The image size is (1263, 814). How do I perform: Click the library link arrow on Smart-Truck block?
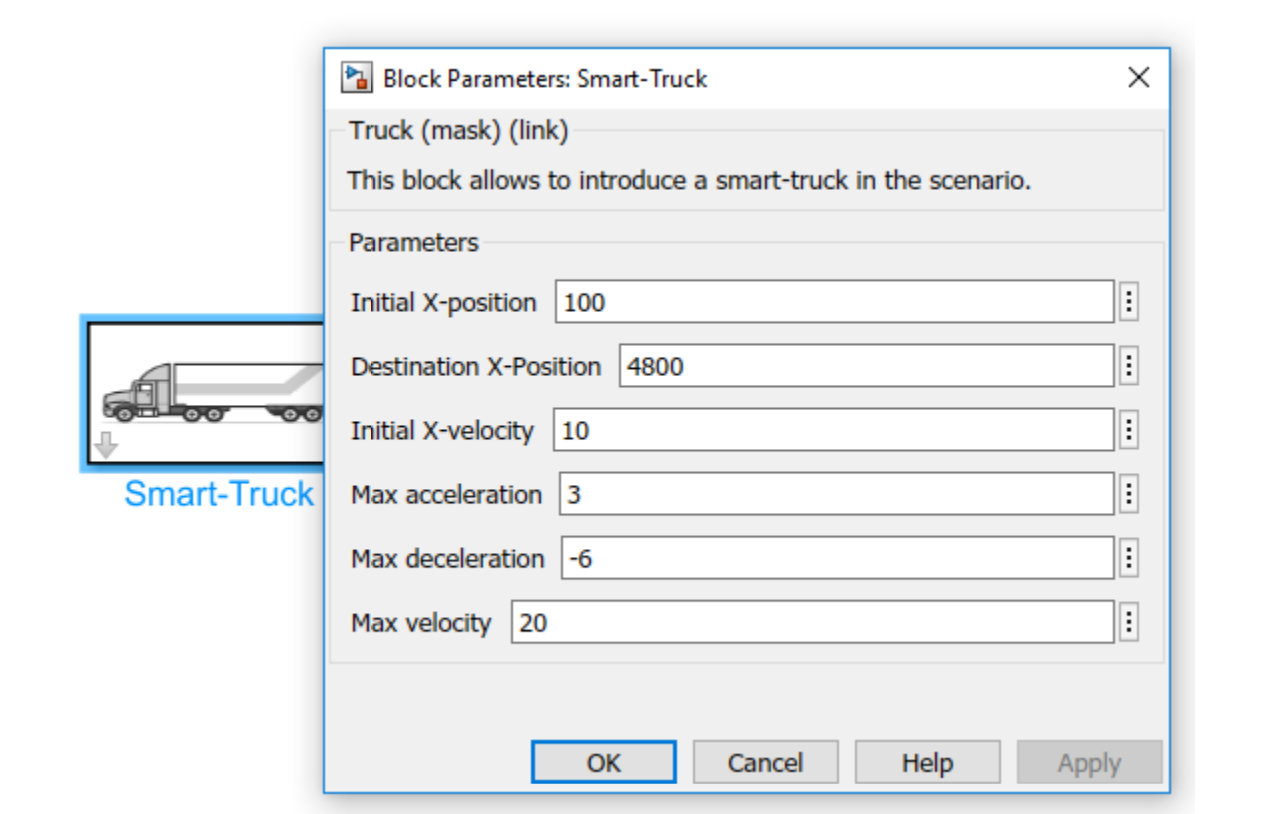[x=107, y=445]
